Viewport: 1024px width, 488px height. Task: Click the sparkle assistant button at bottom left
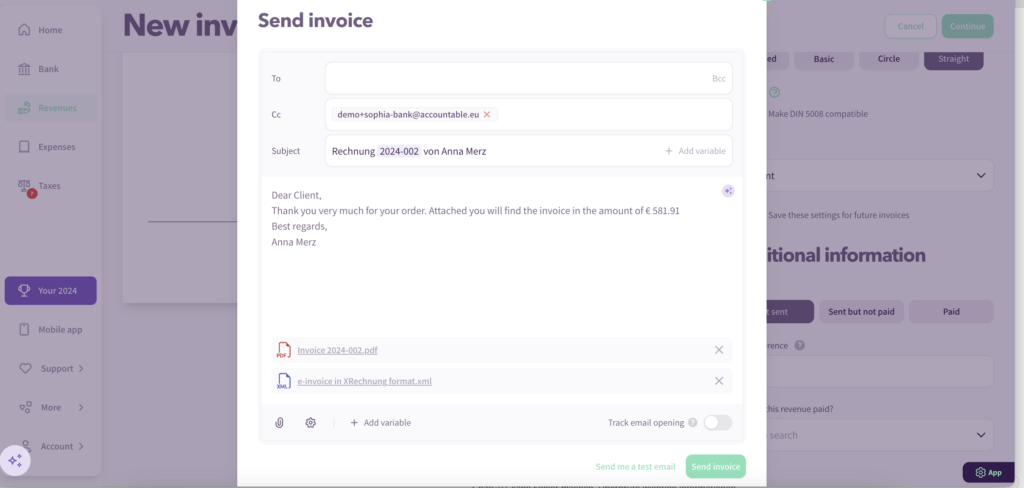15,460
